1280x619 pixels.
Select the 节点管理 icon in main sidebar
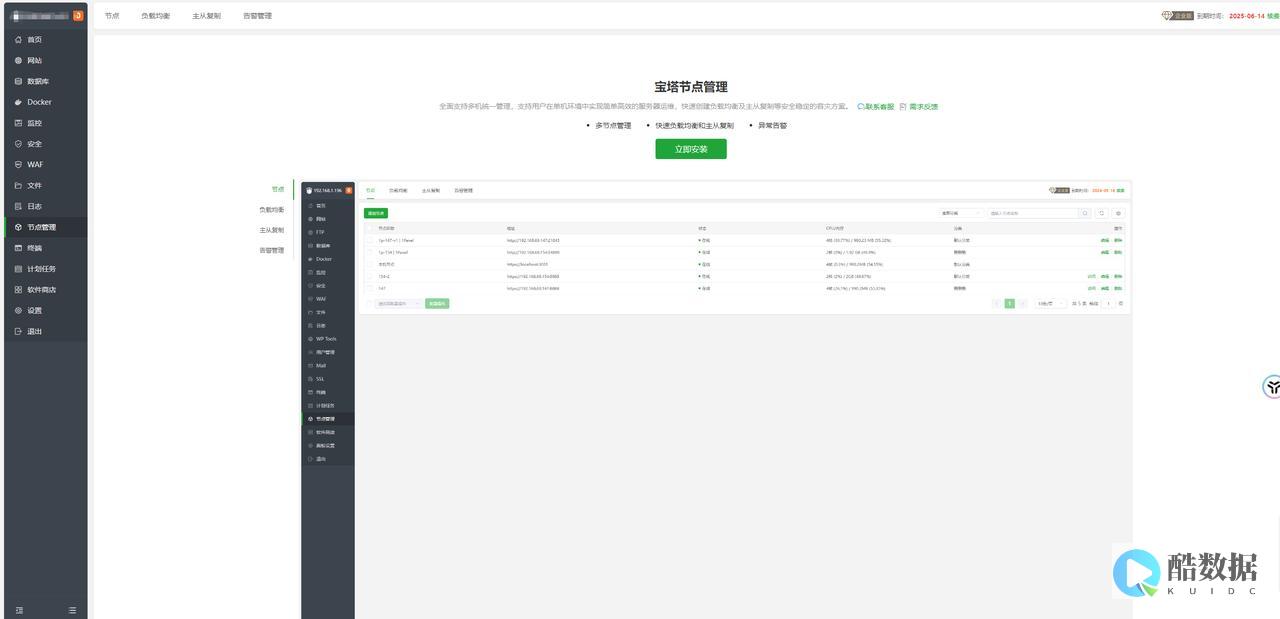coord(18,227)
